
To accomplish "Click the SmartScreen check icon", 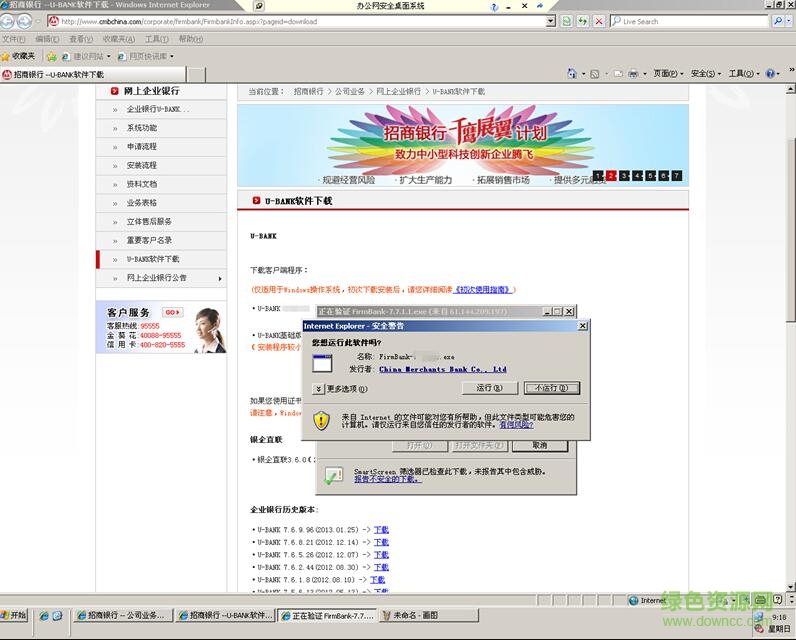I will coord(334,476).
